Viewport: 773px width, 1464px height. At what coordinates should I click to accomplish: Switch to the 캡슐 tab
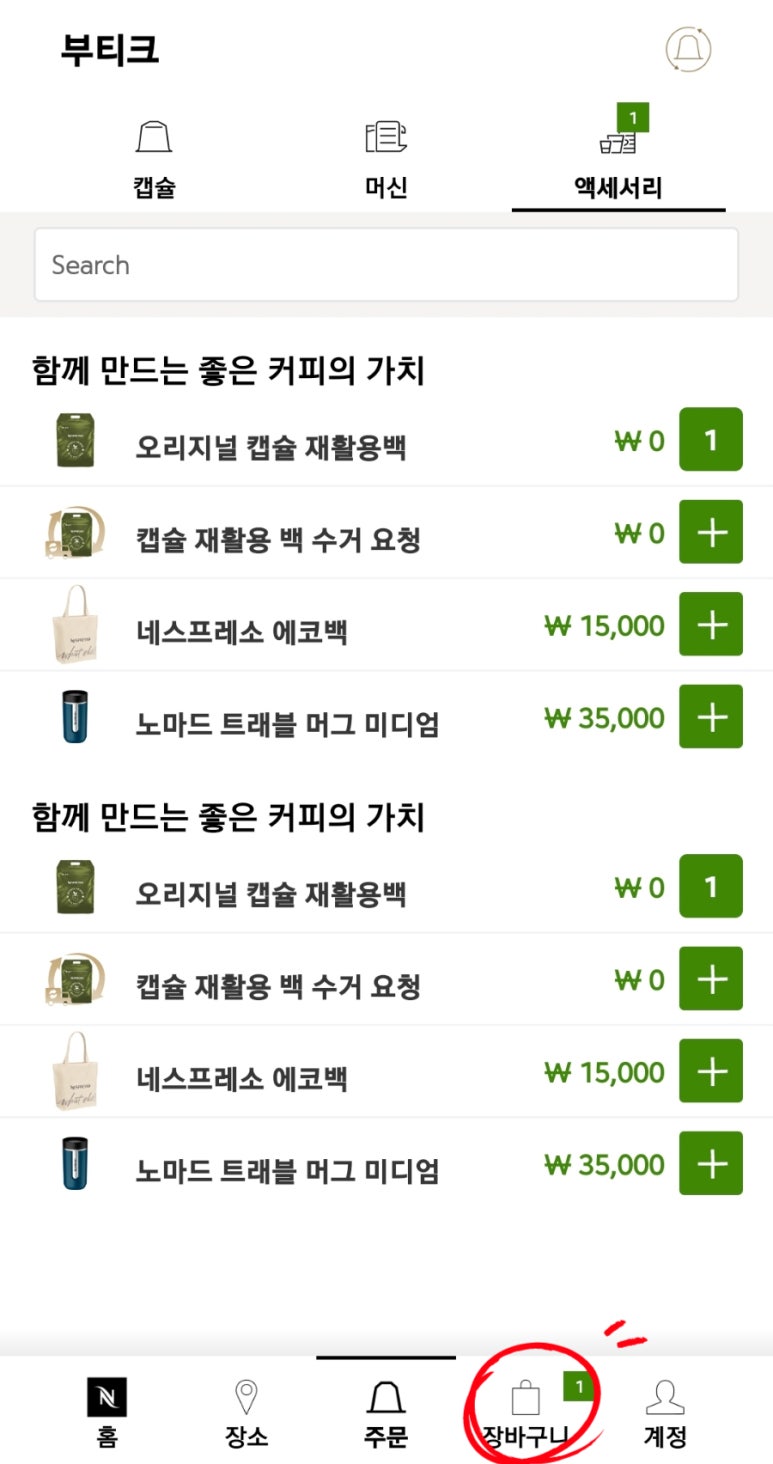pos(154,160)
